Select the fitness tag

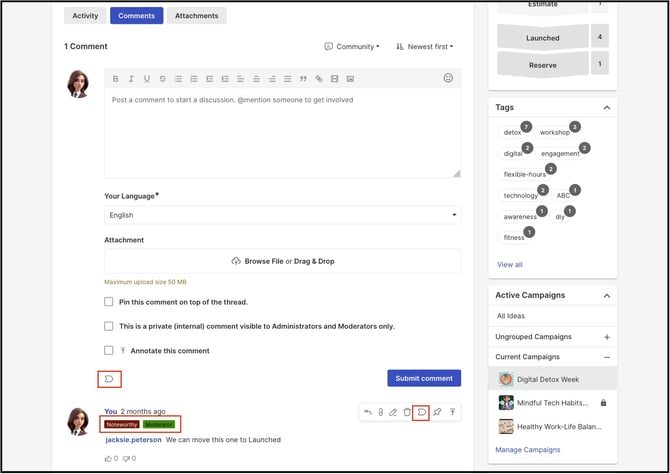514,238
